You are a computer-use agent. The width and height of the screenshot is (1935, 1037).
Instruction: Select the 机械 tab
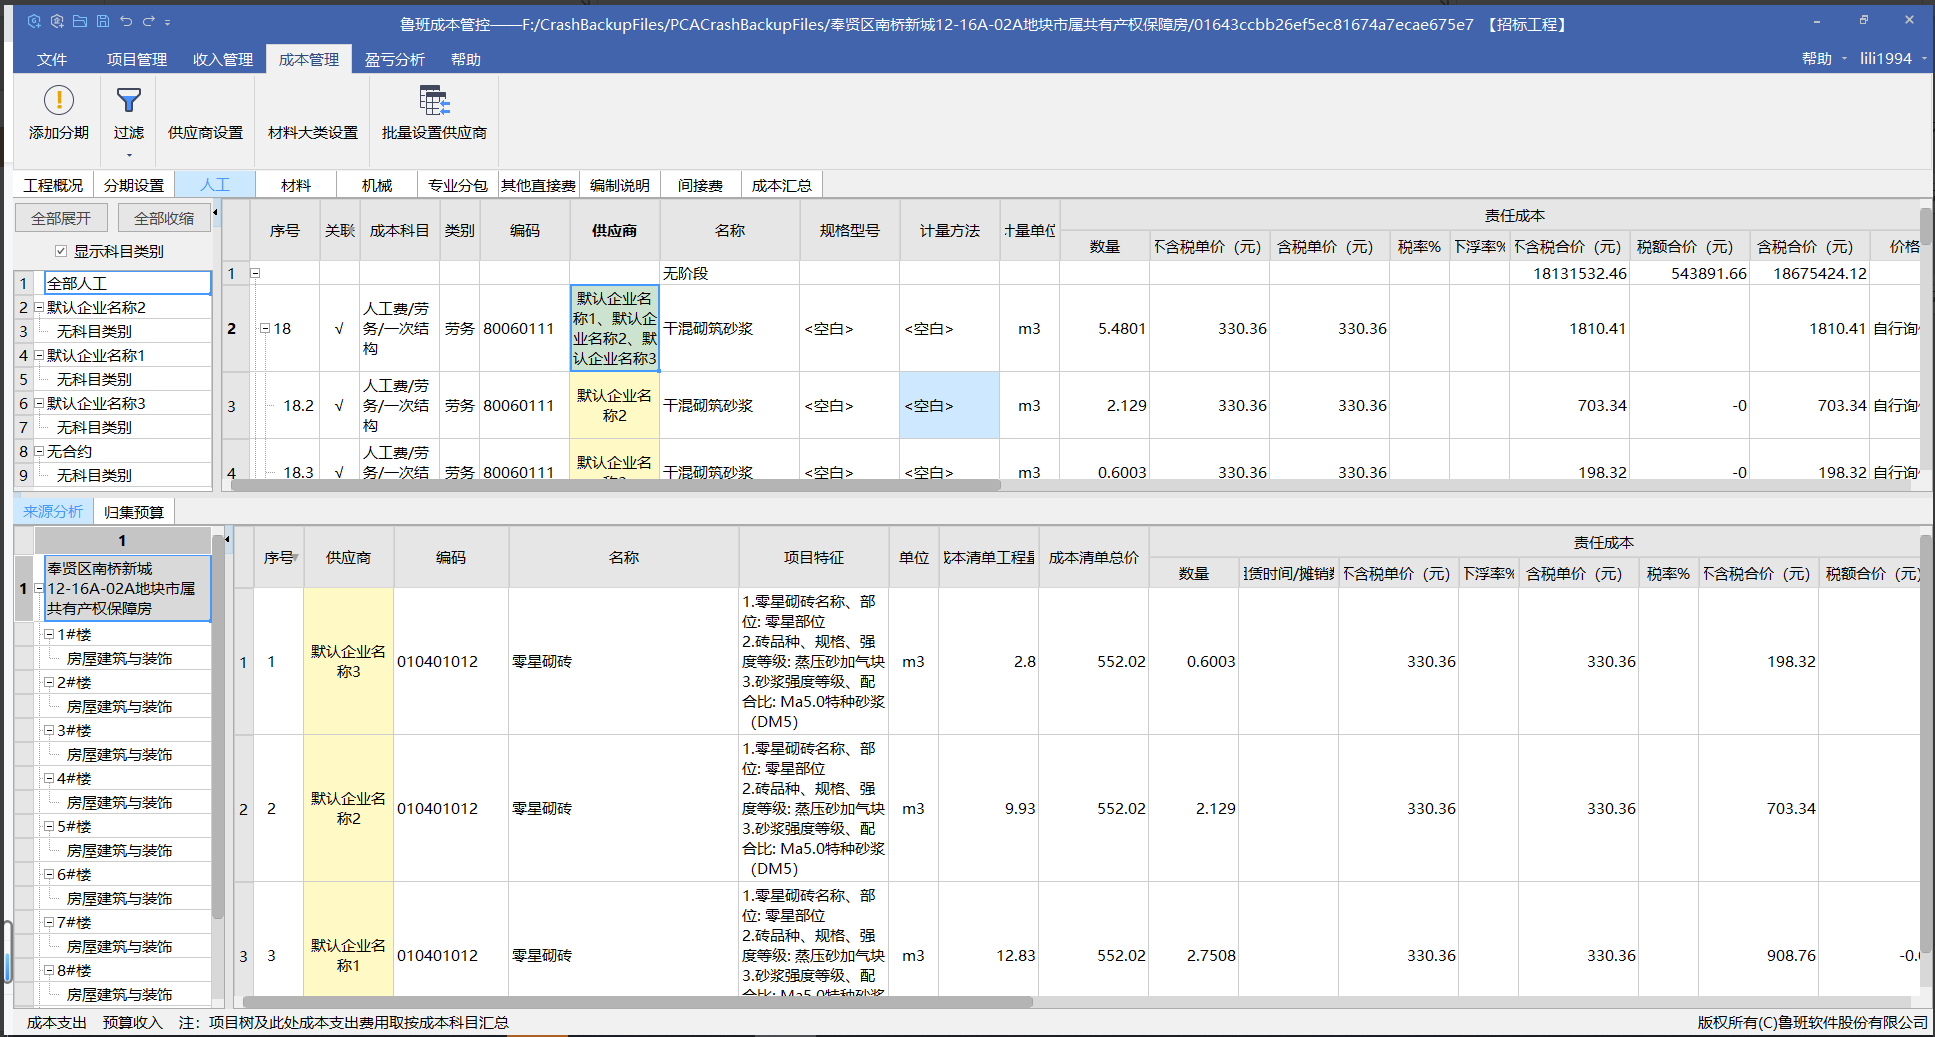click(377, 185)
